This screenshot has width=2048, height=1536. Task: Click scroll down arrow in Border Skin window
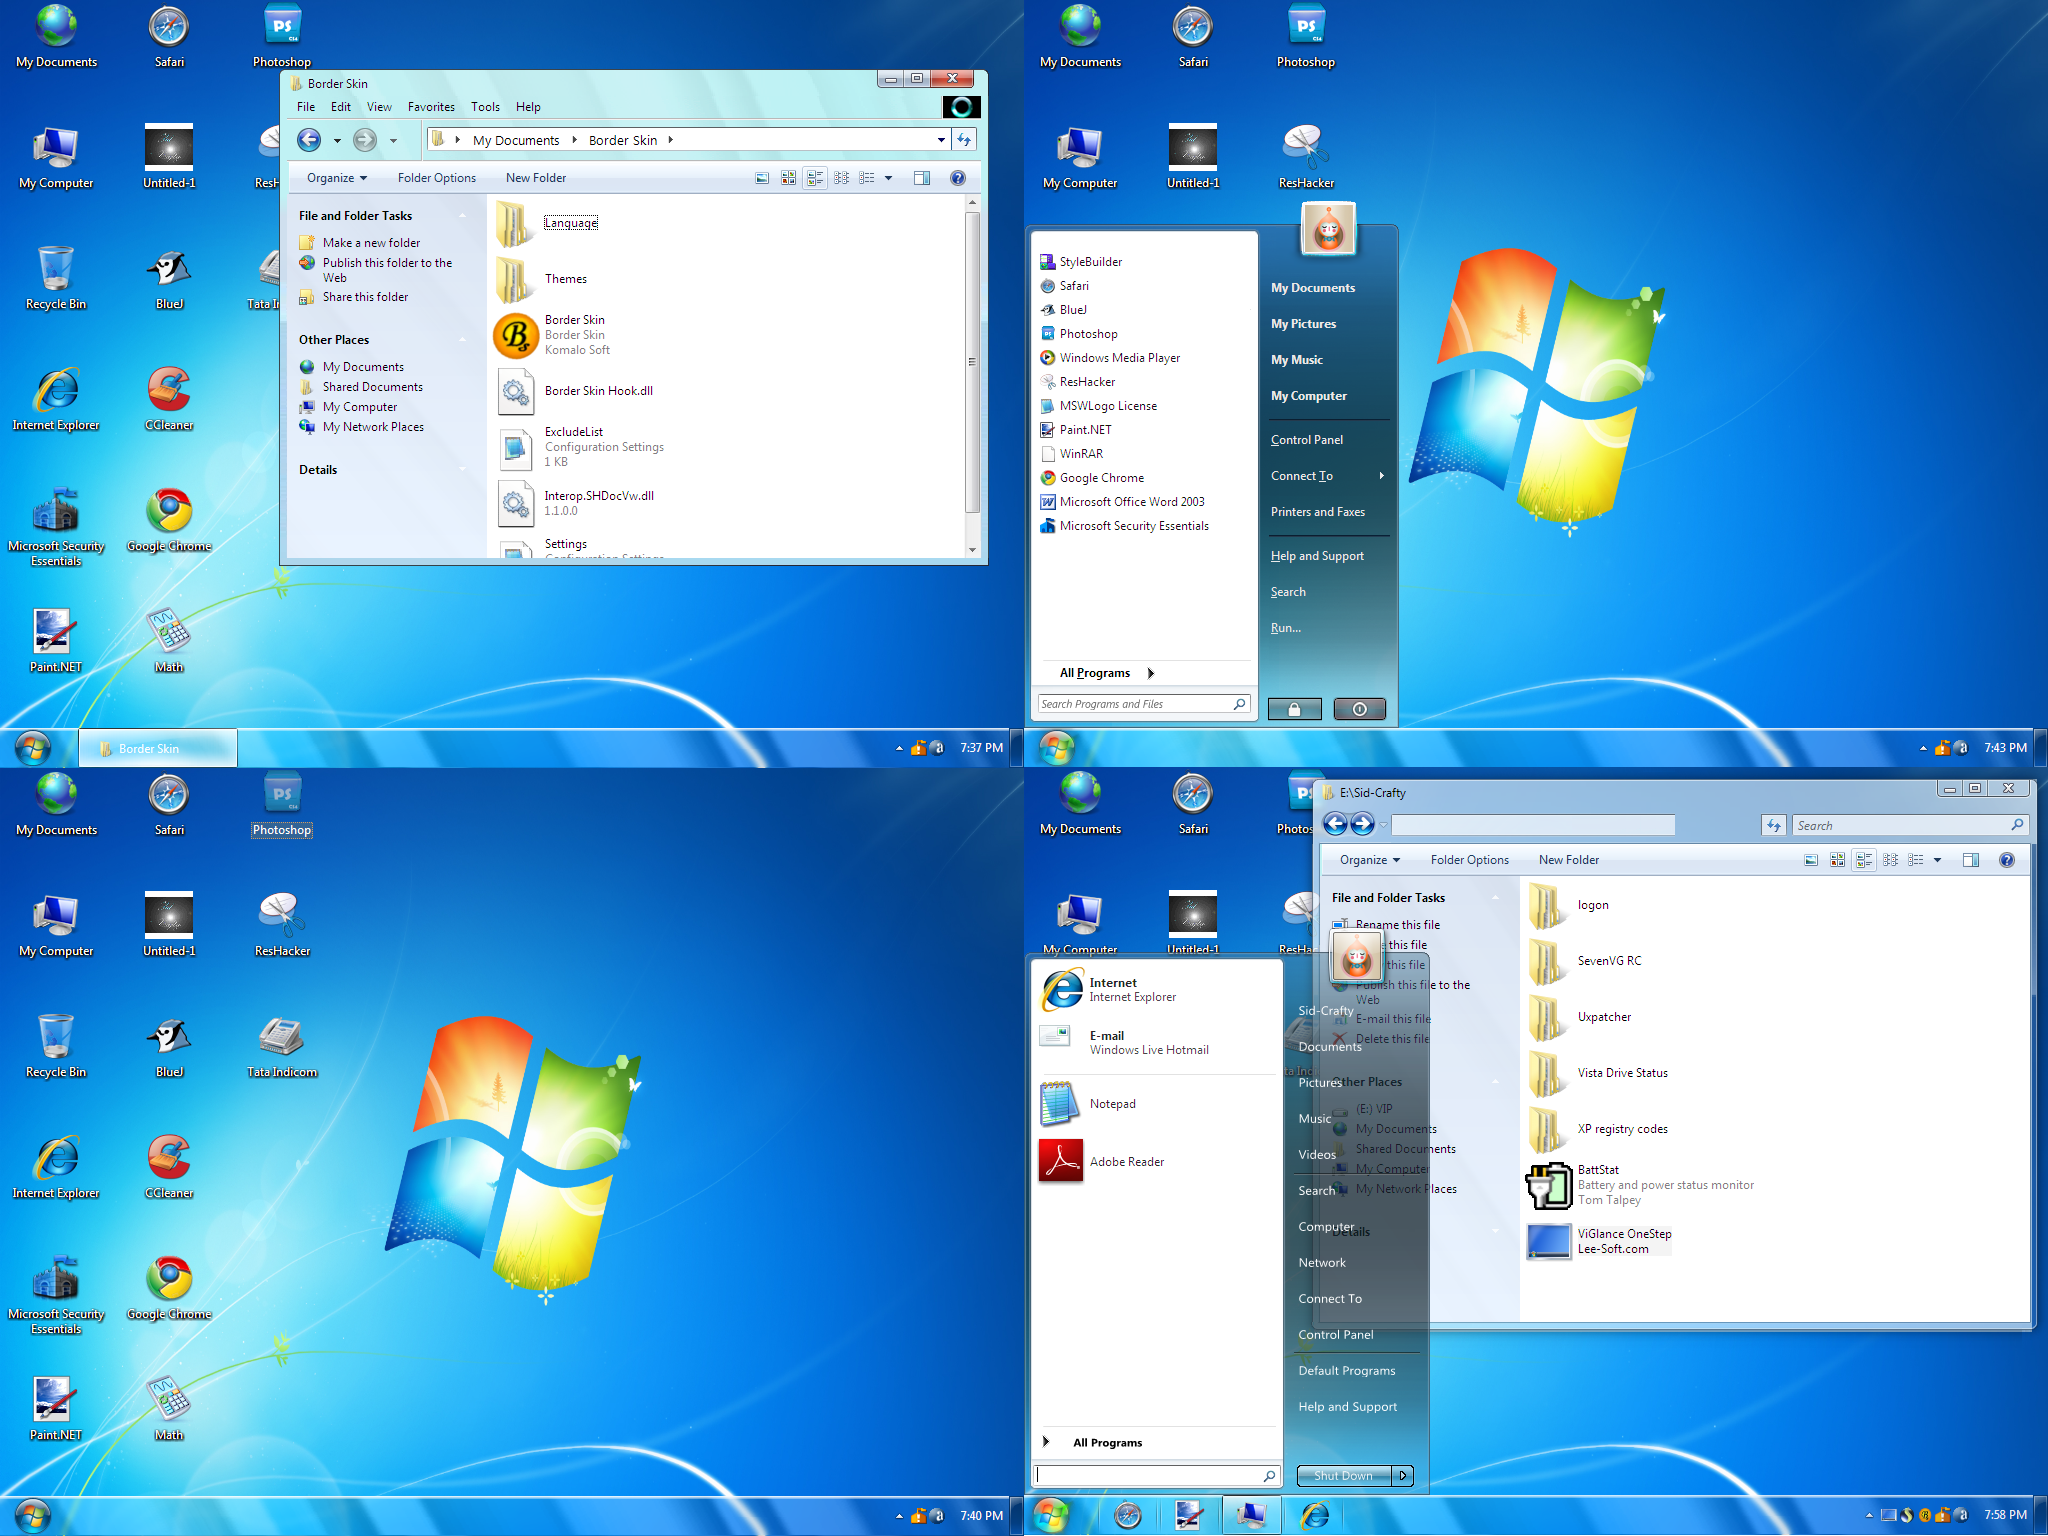972,550
